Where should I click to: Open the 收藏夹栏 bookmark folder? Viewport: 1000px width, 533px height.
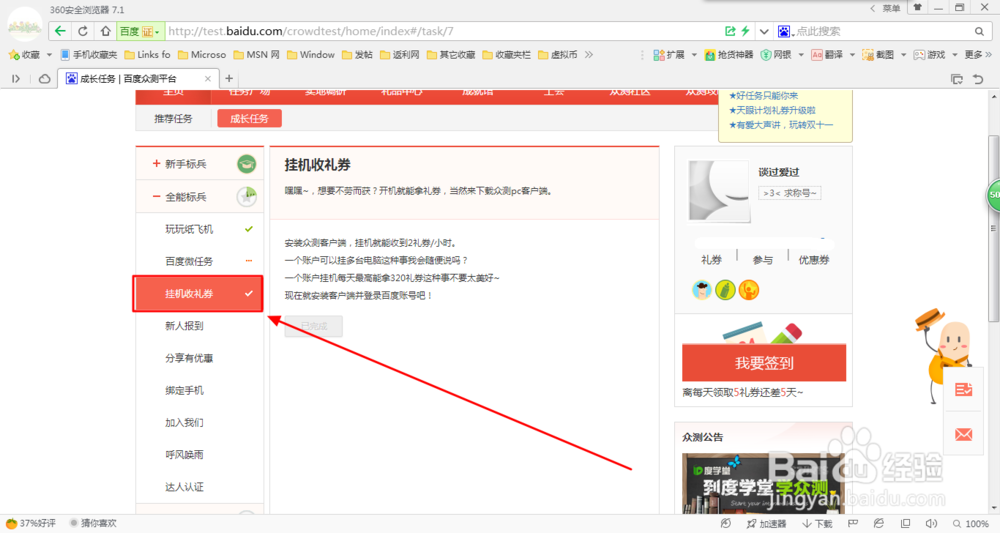[x=506, y=55]
